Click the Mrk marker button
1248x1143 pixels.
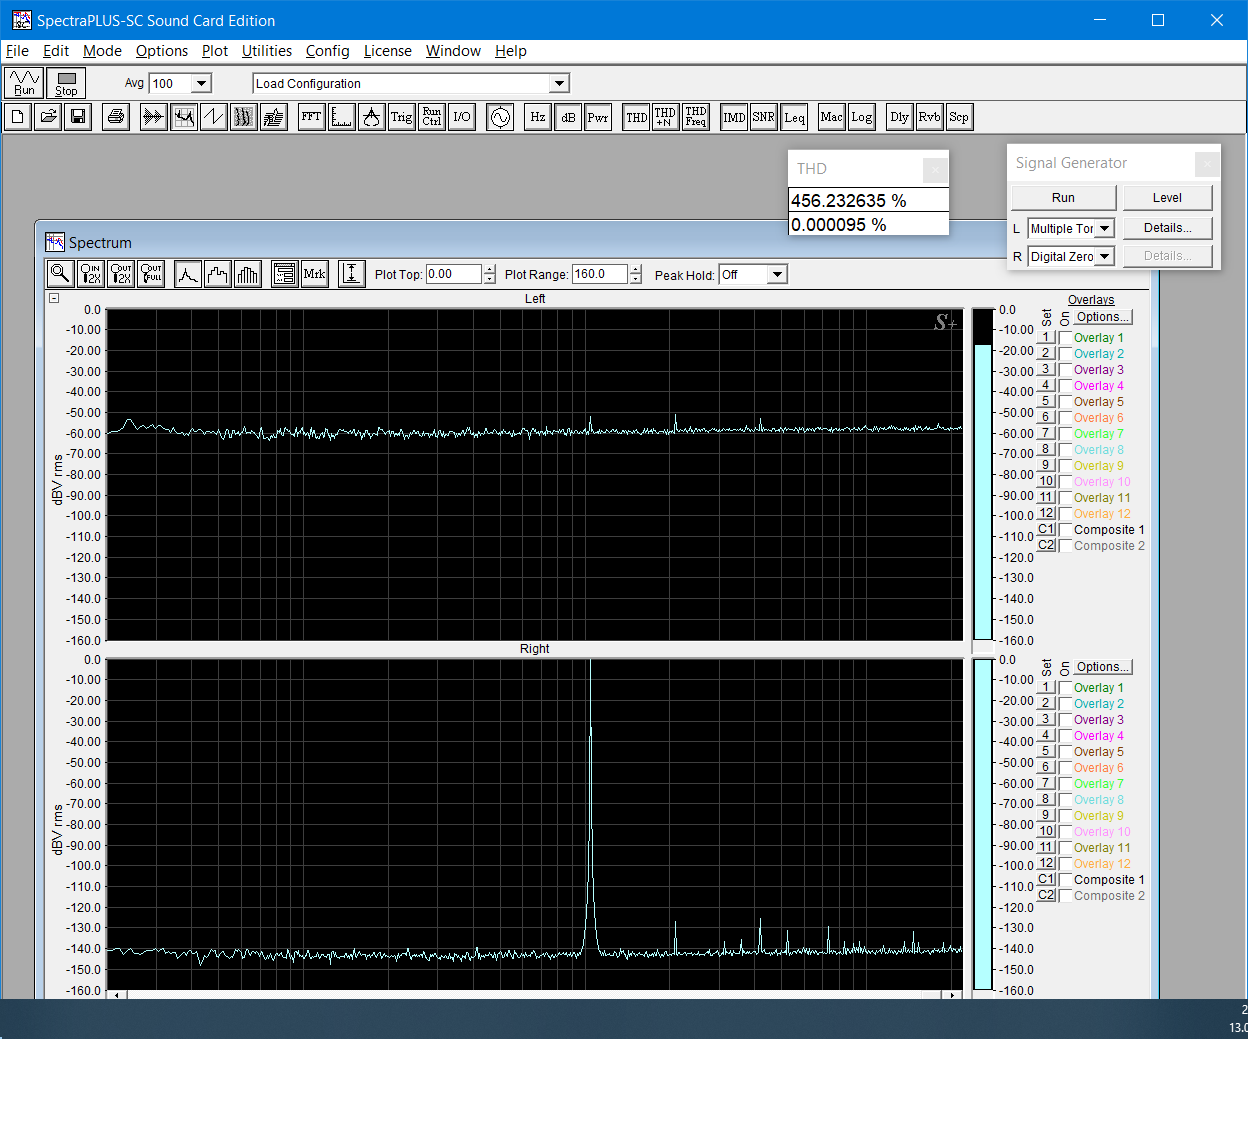(x=314, y=274)
